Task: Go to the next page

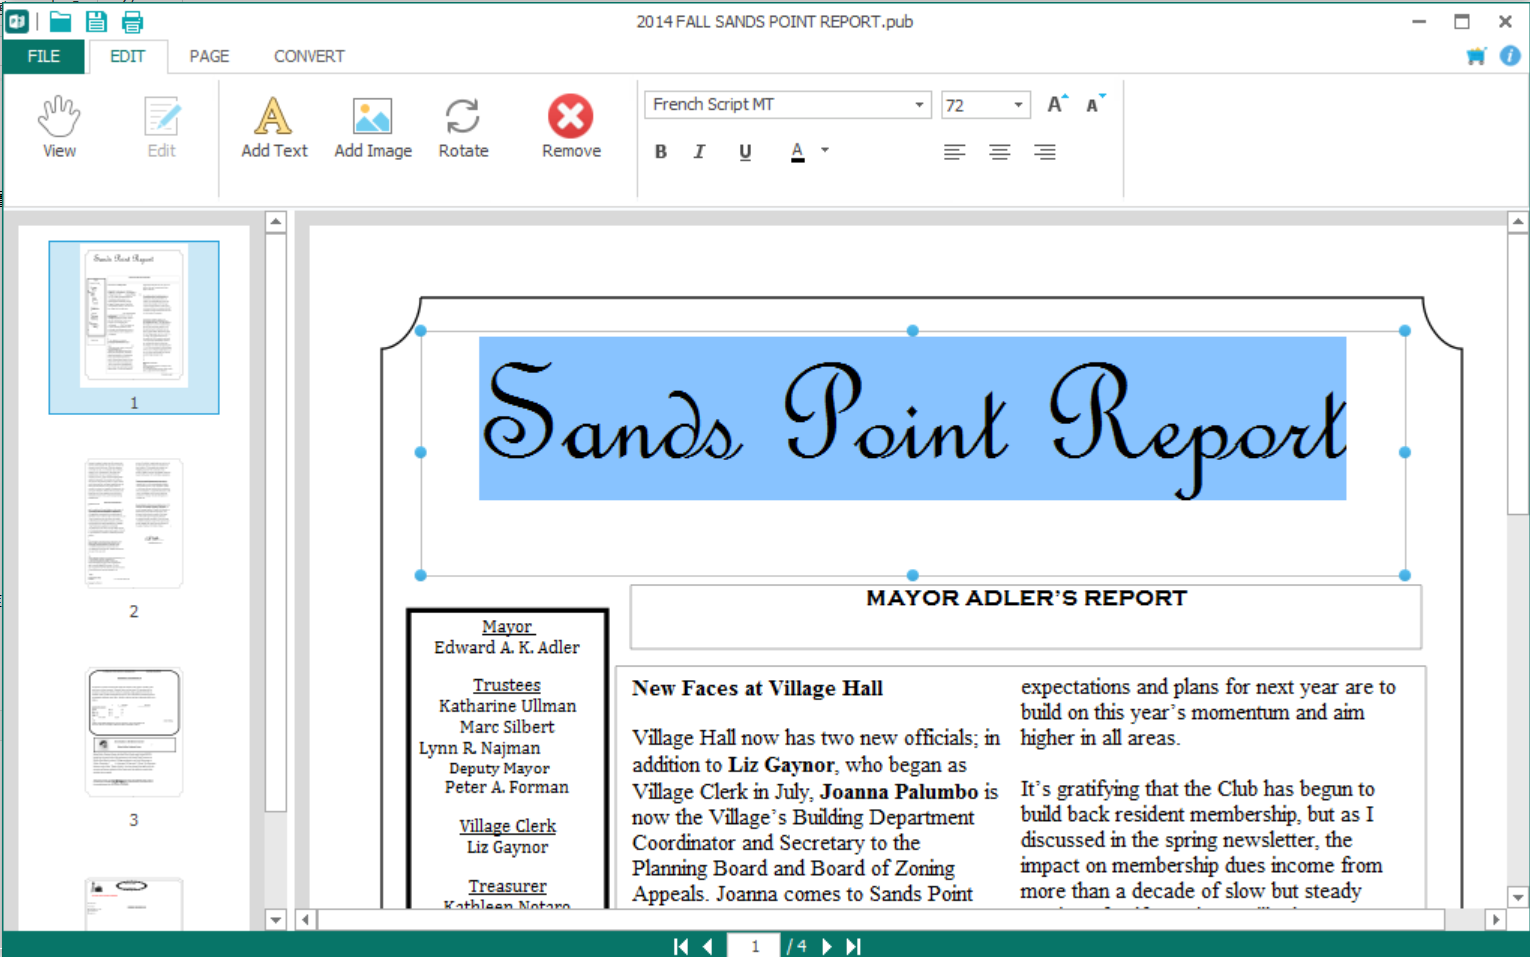Action: (827, 946)
